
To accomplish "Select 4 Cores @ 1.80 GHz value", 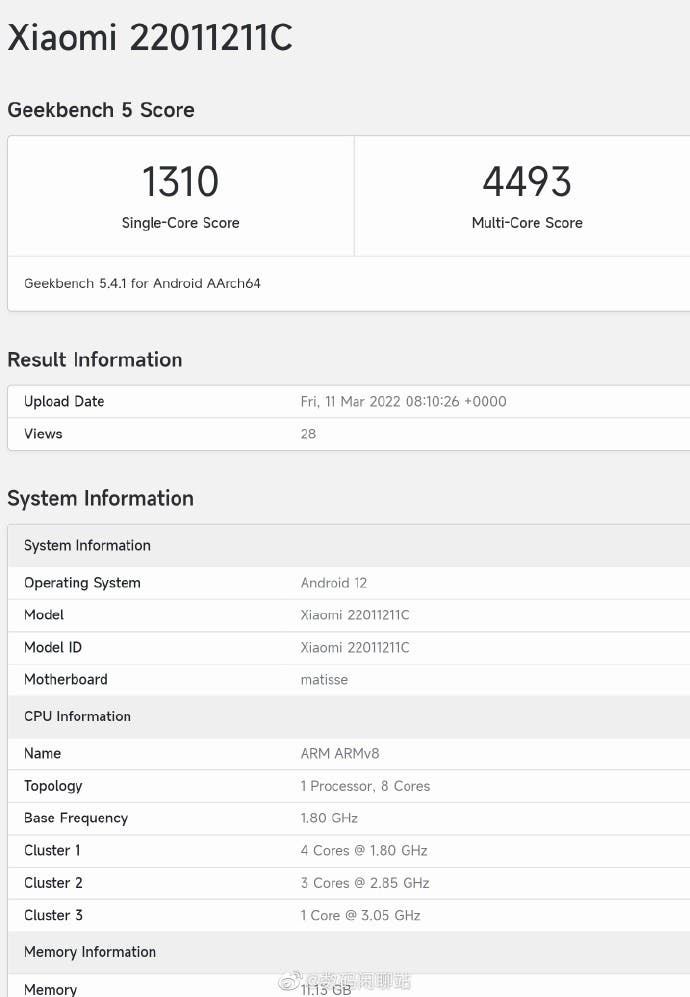I will 364,851.
